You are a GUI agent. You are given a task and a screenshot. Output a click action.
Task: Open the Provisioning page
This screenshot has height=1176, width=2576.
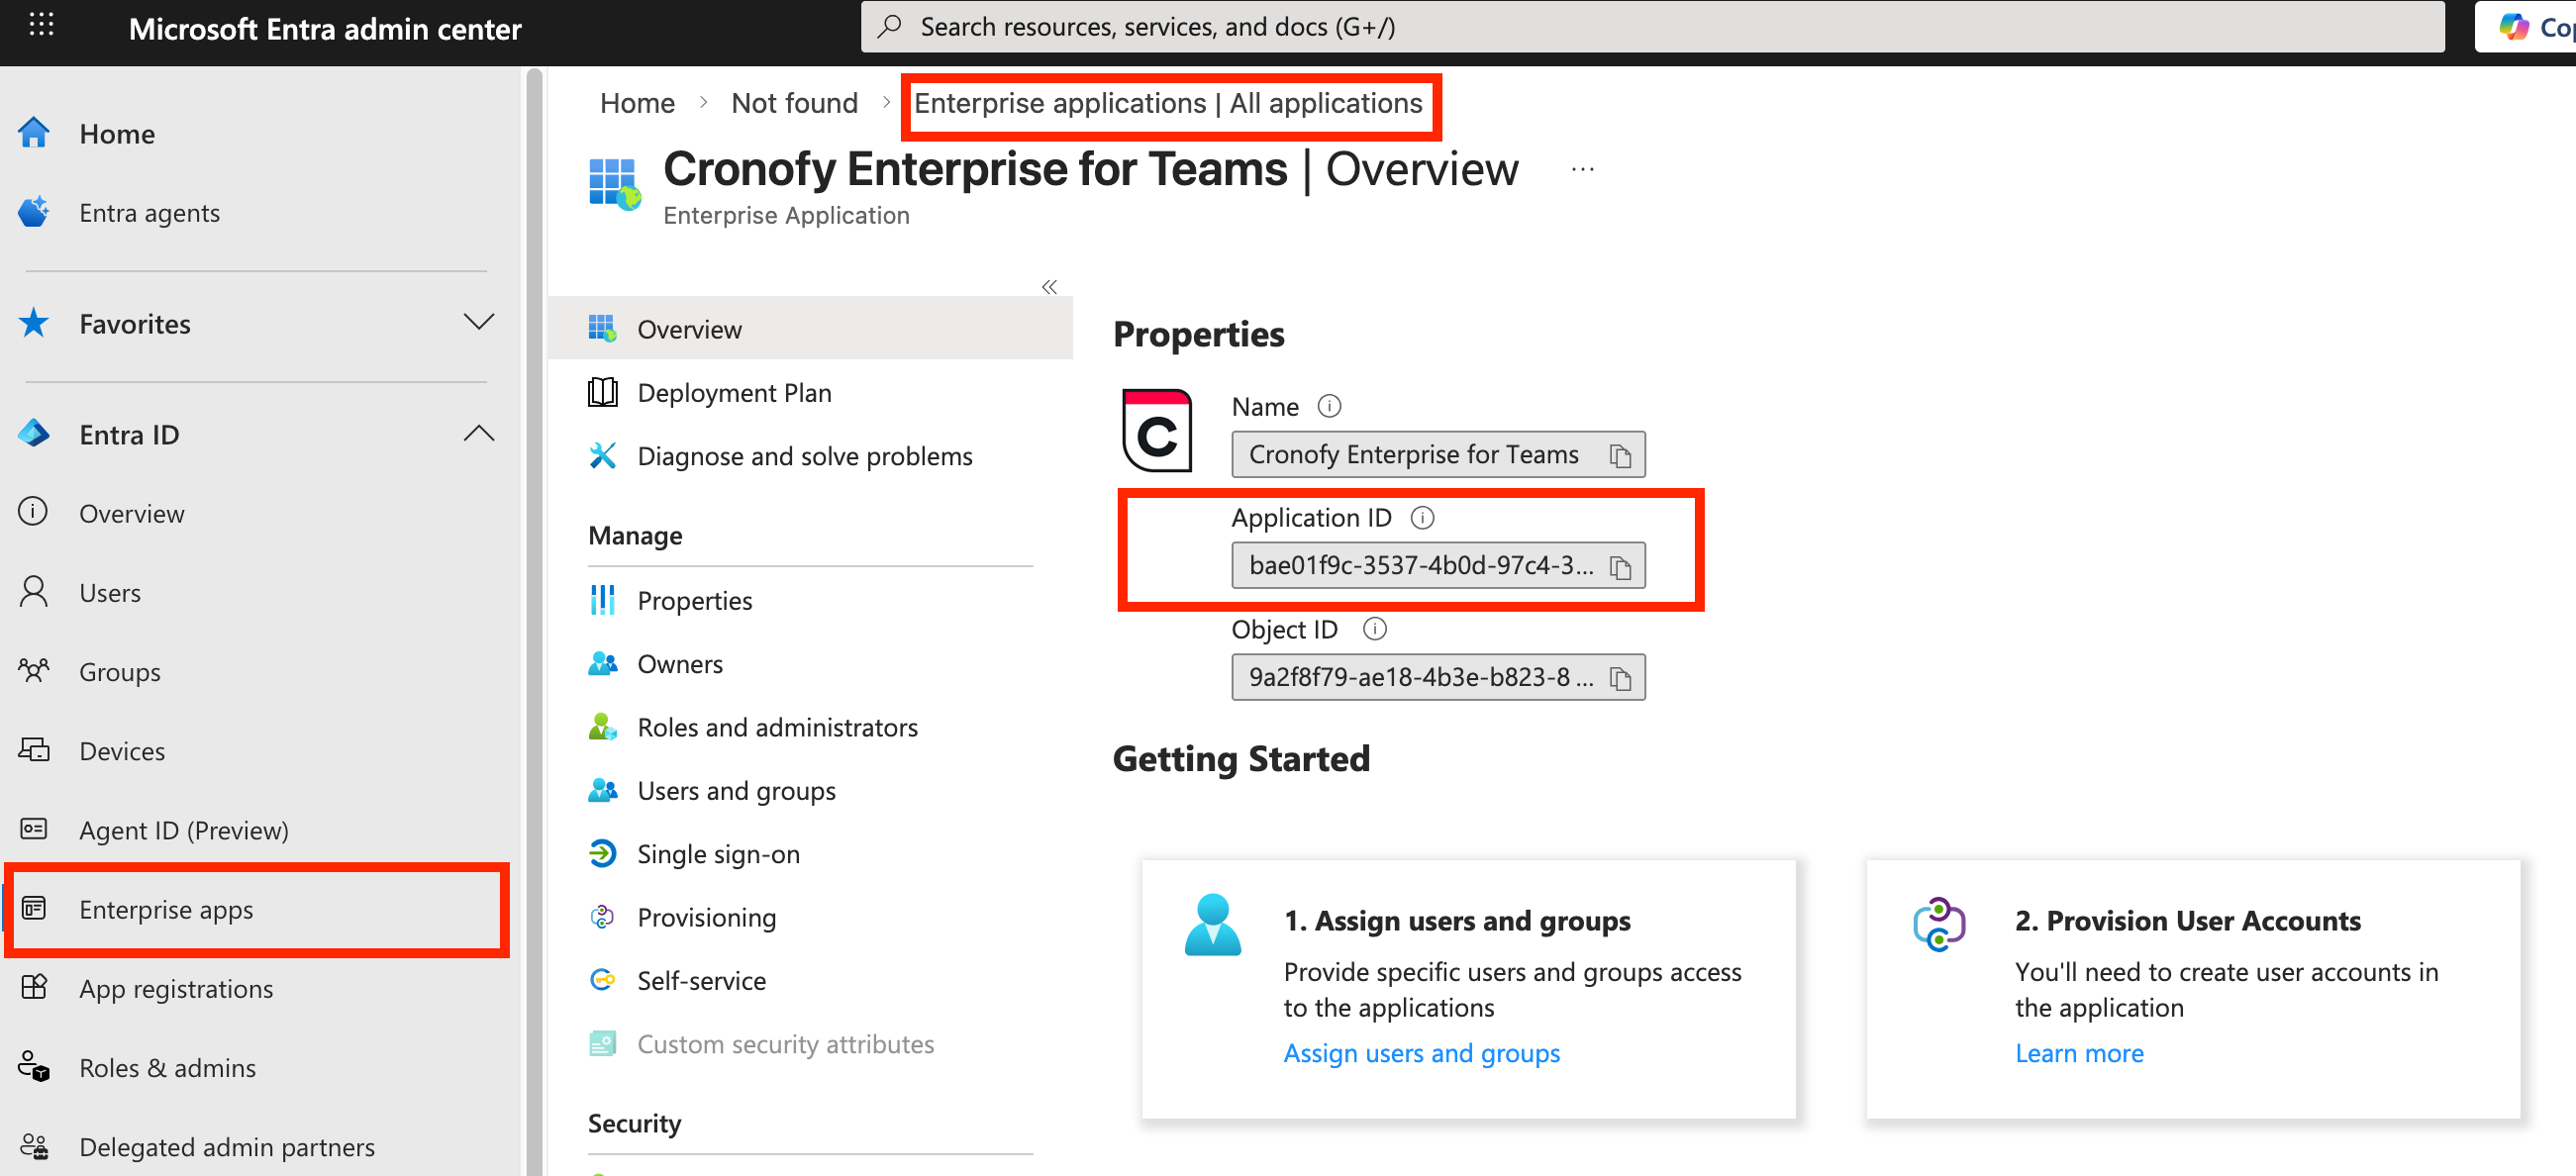coord(706,916)
